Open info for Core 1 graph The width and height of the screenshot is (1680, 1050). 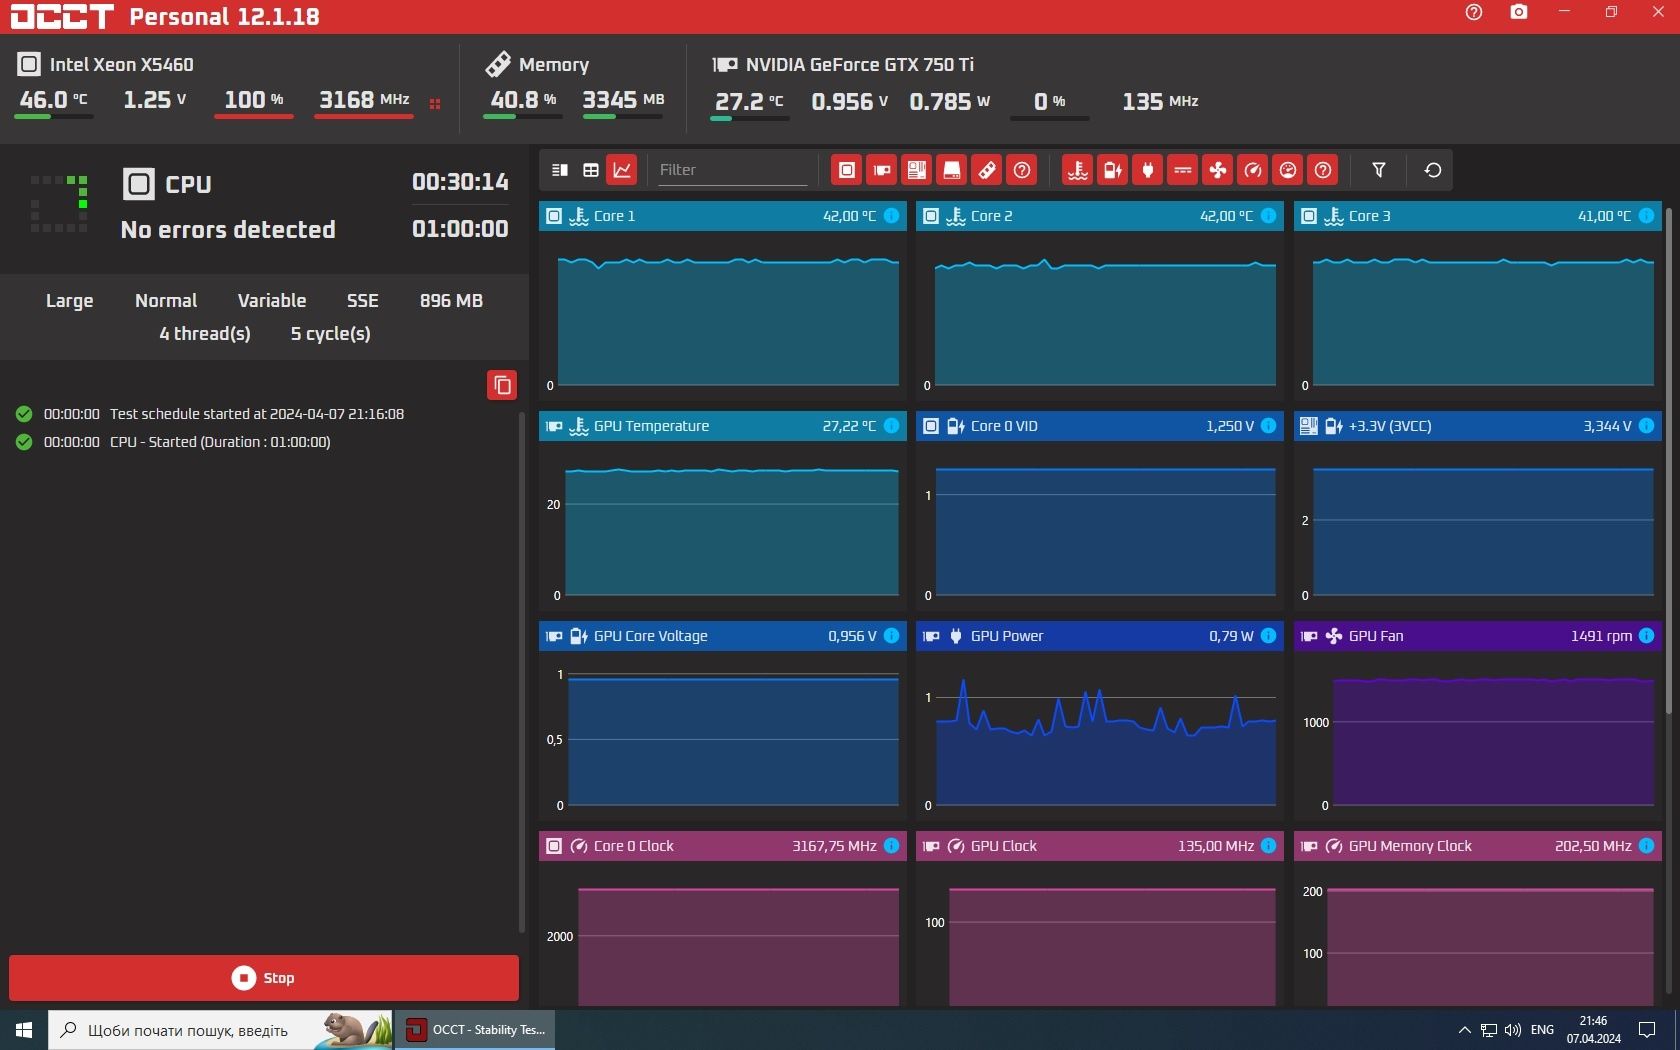click(x=891, y=216)
